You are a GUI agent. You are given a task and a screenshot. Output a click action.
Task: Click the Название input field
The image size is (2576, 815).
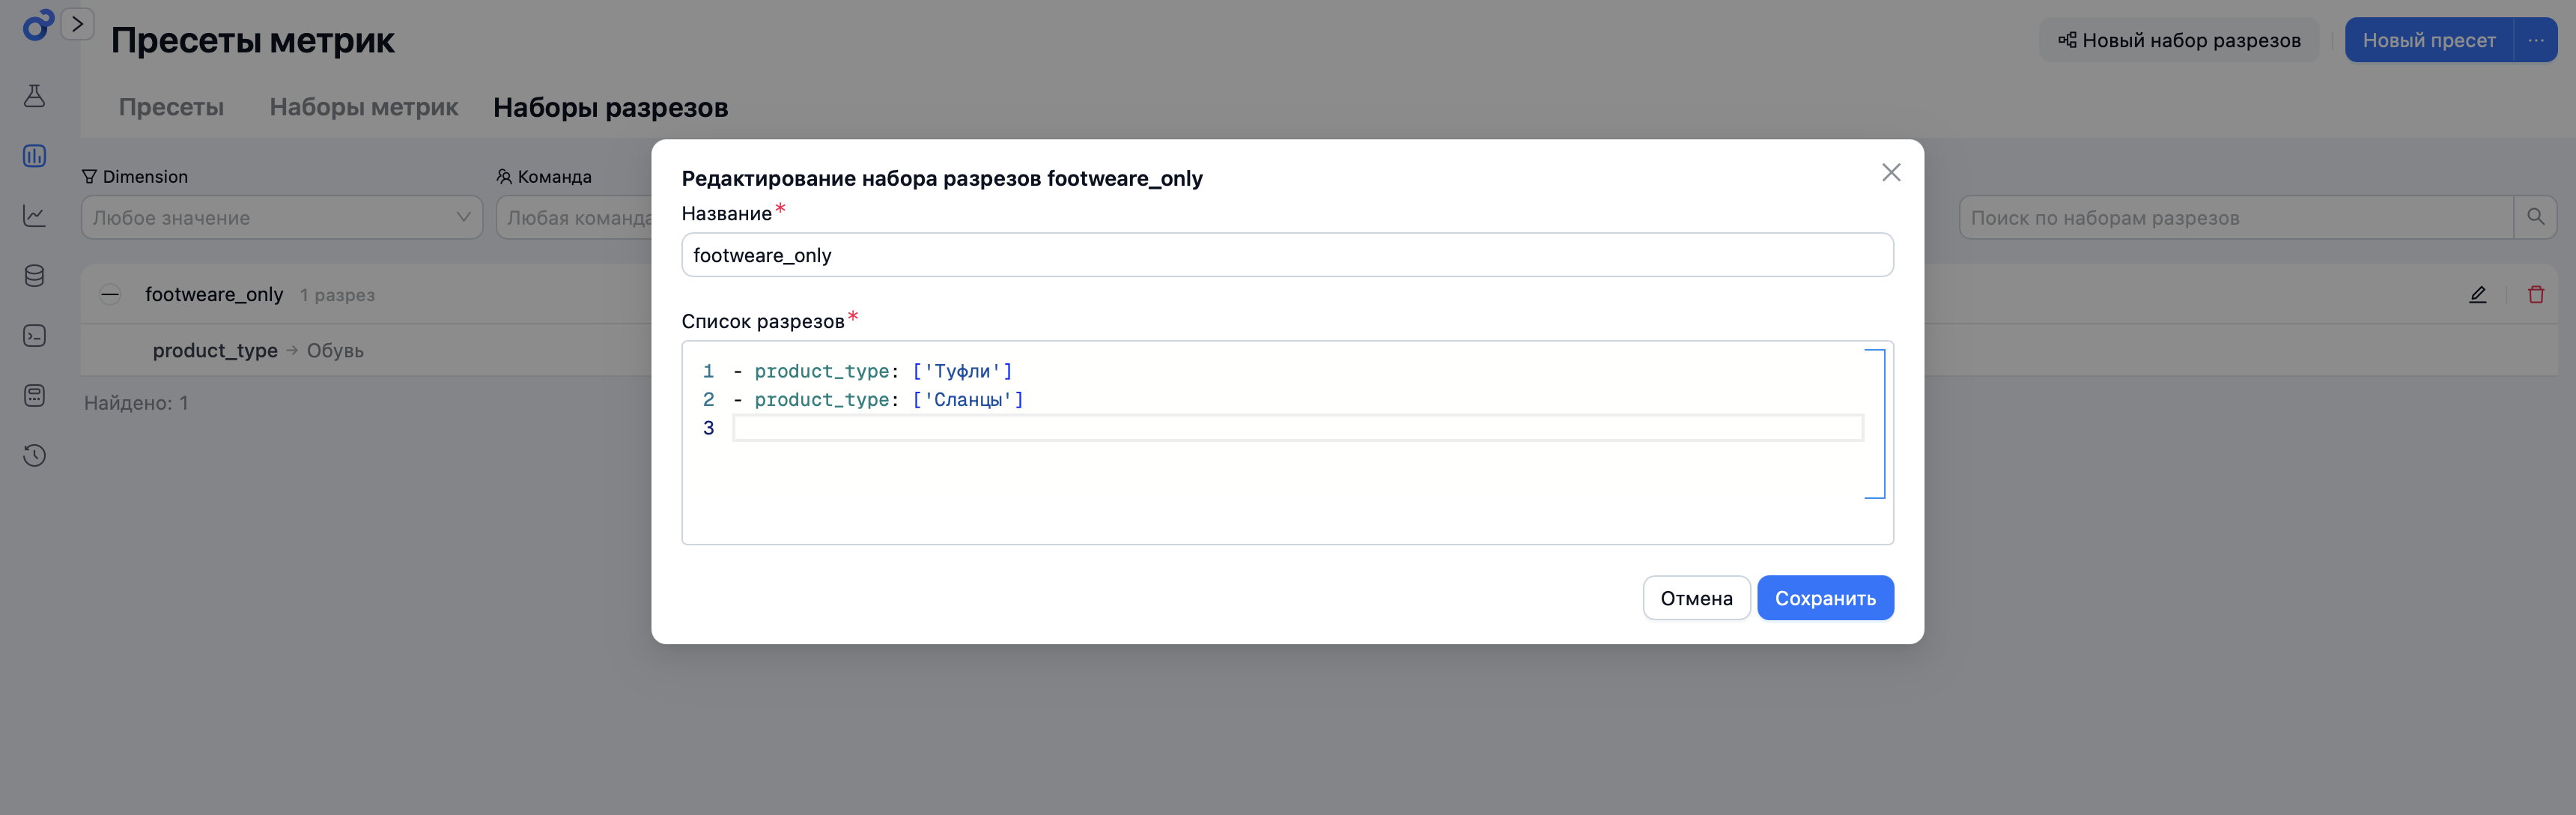pos(1287,255)
